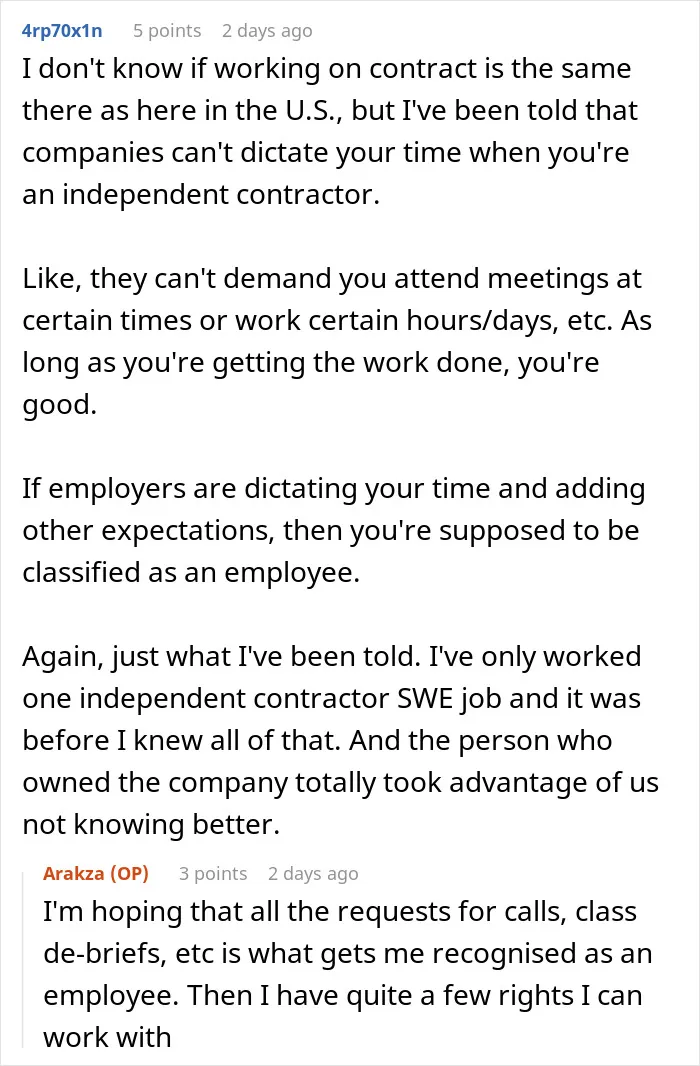Click the 3 points score on the reply
Screen dimensions: 700x1066
click(213, 874)
